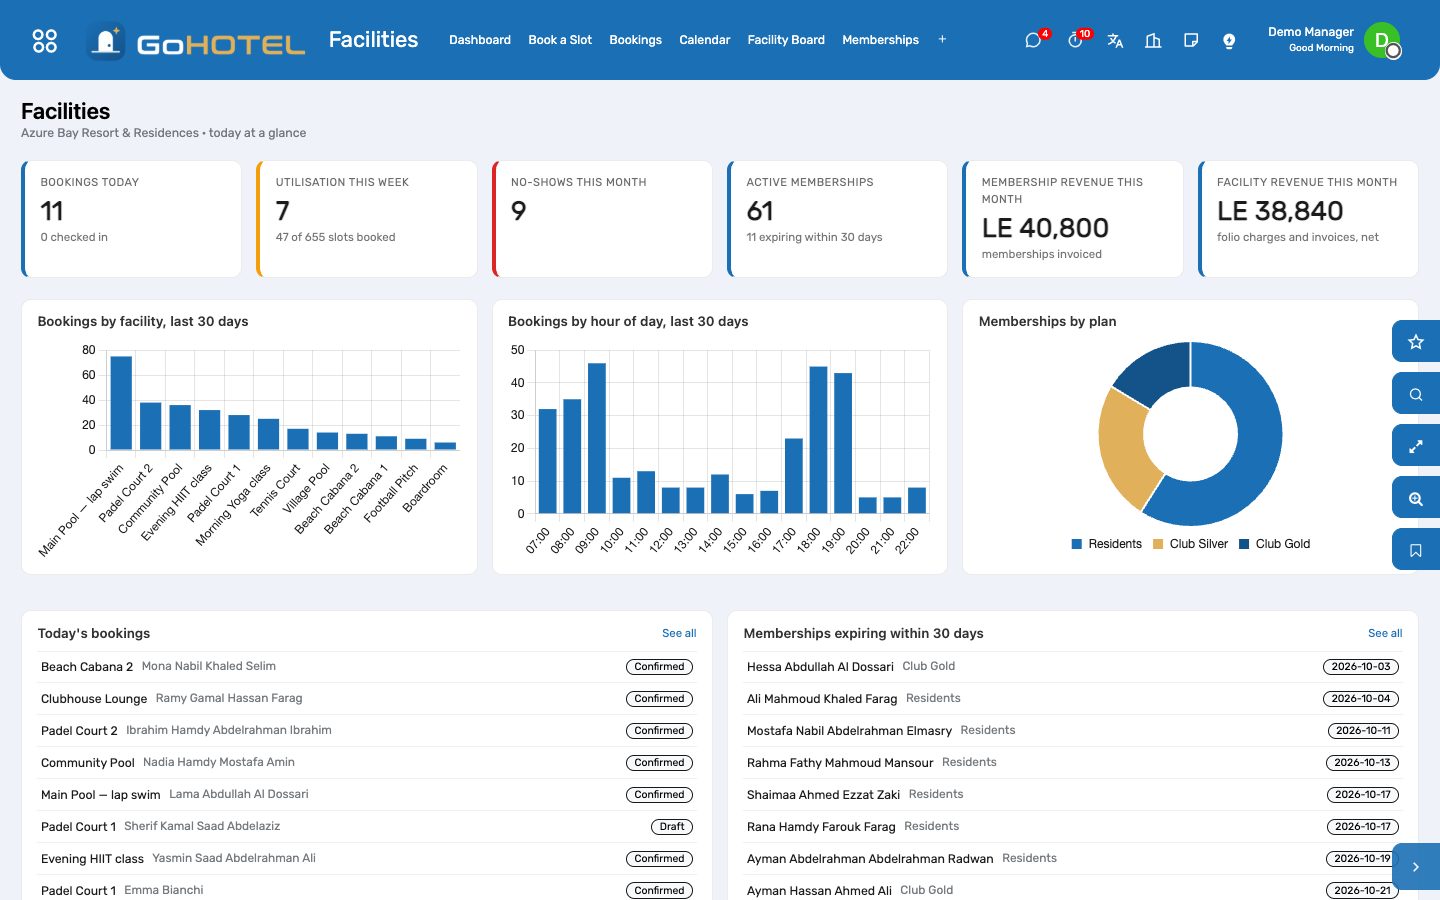Open the Membership Revenue This Month card
This screenshot has width=1440, height=900.
click(1072, 219)
